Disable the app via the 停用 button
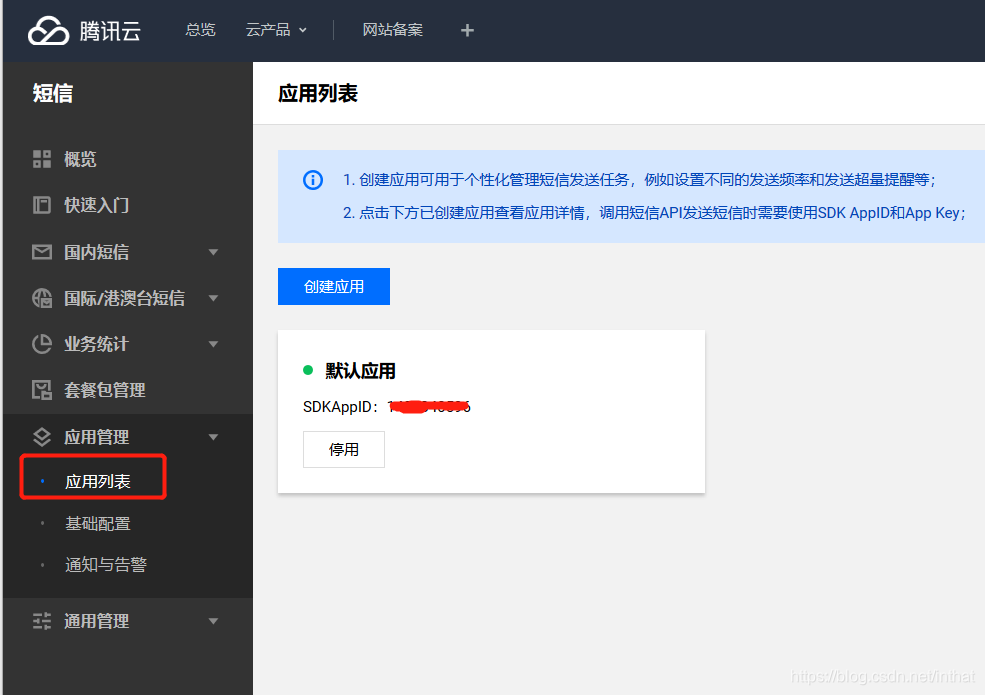The height and width of the screenshot is (695, 985). pyautogui.click(x=343, y=449)
